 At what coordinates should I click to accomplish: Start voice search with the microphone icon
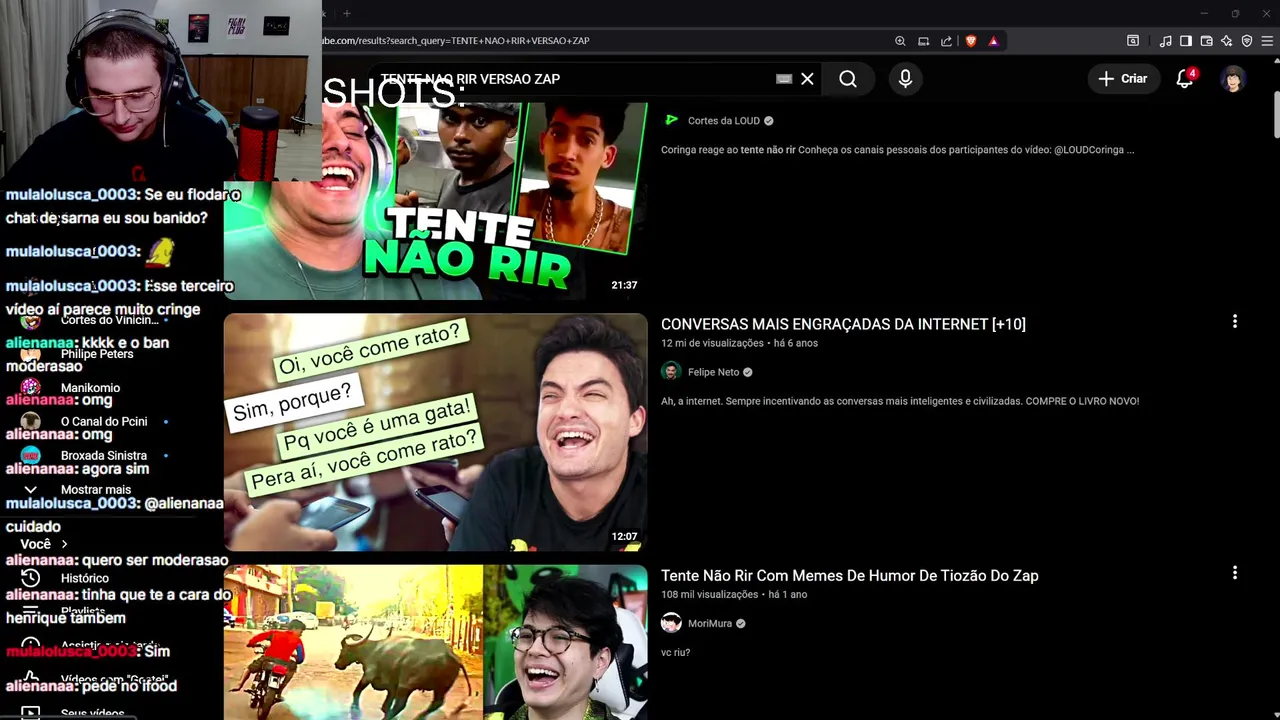905,79
